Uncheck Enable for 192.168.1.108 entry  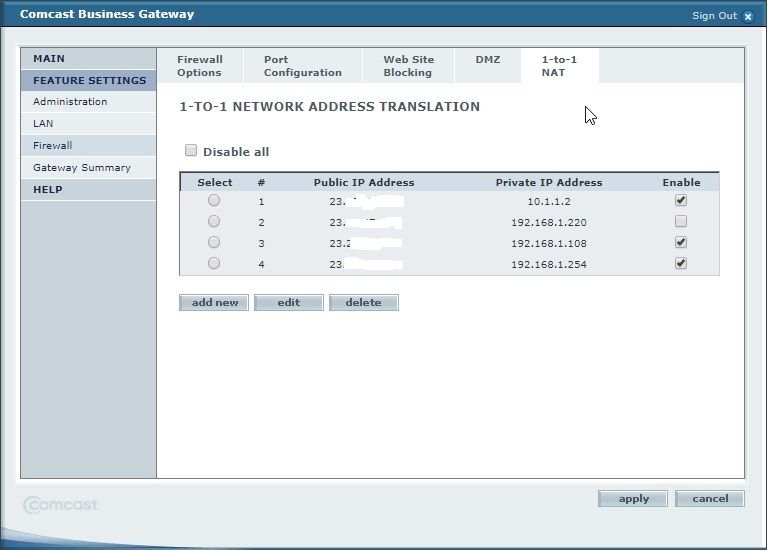pyautogui.click(x=681, y=242)
